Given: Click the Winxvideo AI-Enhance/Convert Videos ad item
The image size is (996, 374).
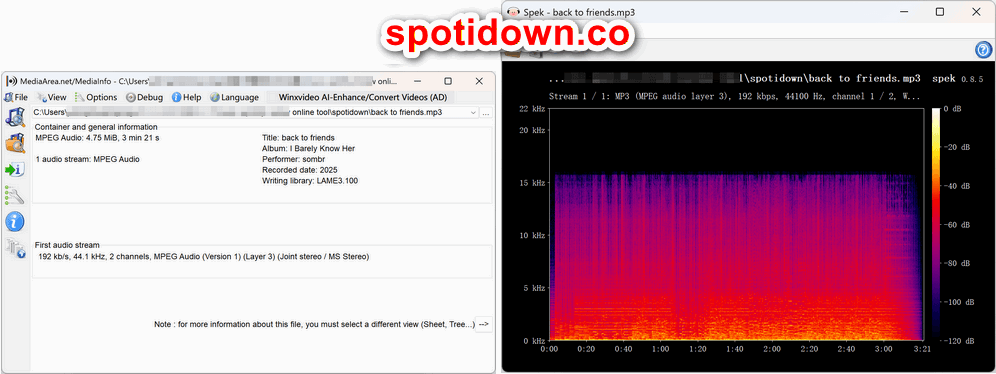Looking at the screenshot, I should 363,97.
